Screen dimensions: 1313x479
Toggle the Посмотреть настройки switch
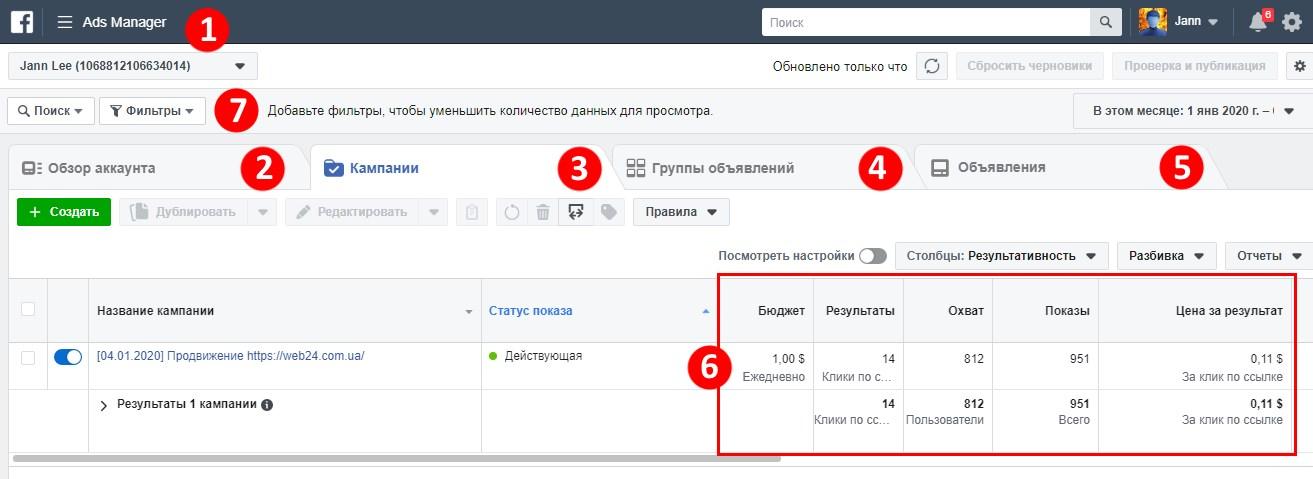coord(872,256)
